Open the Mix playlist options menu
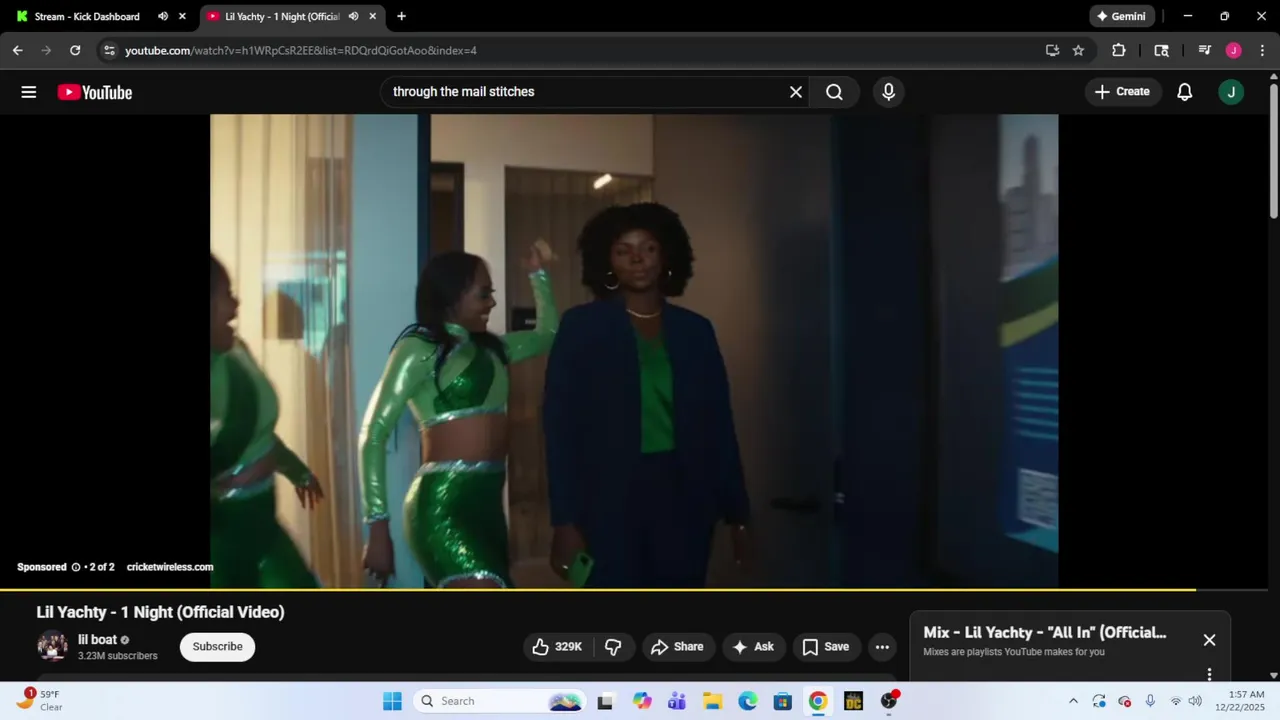Screen dimensions: 1280x720 click(1209, 674)
